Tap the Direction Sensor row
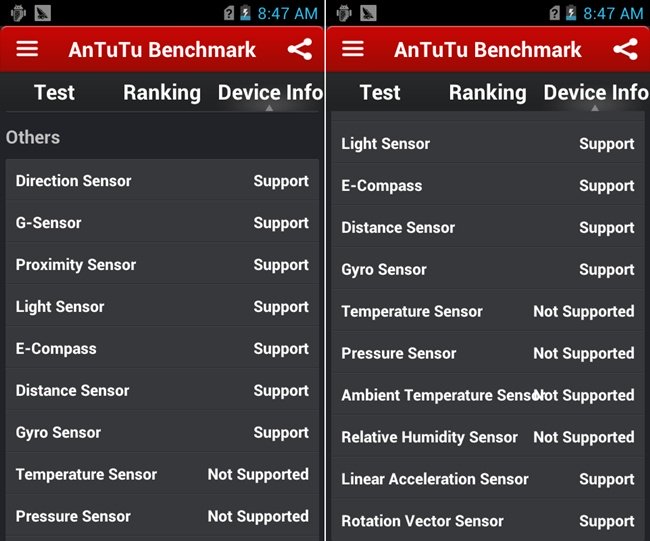Screen dimensions: 650x541 tap(162, 181)
